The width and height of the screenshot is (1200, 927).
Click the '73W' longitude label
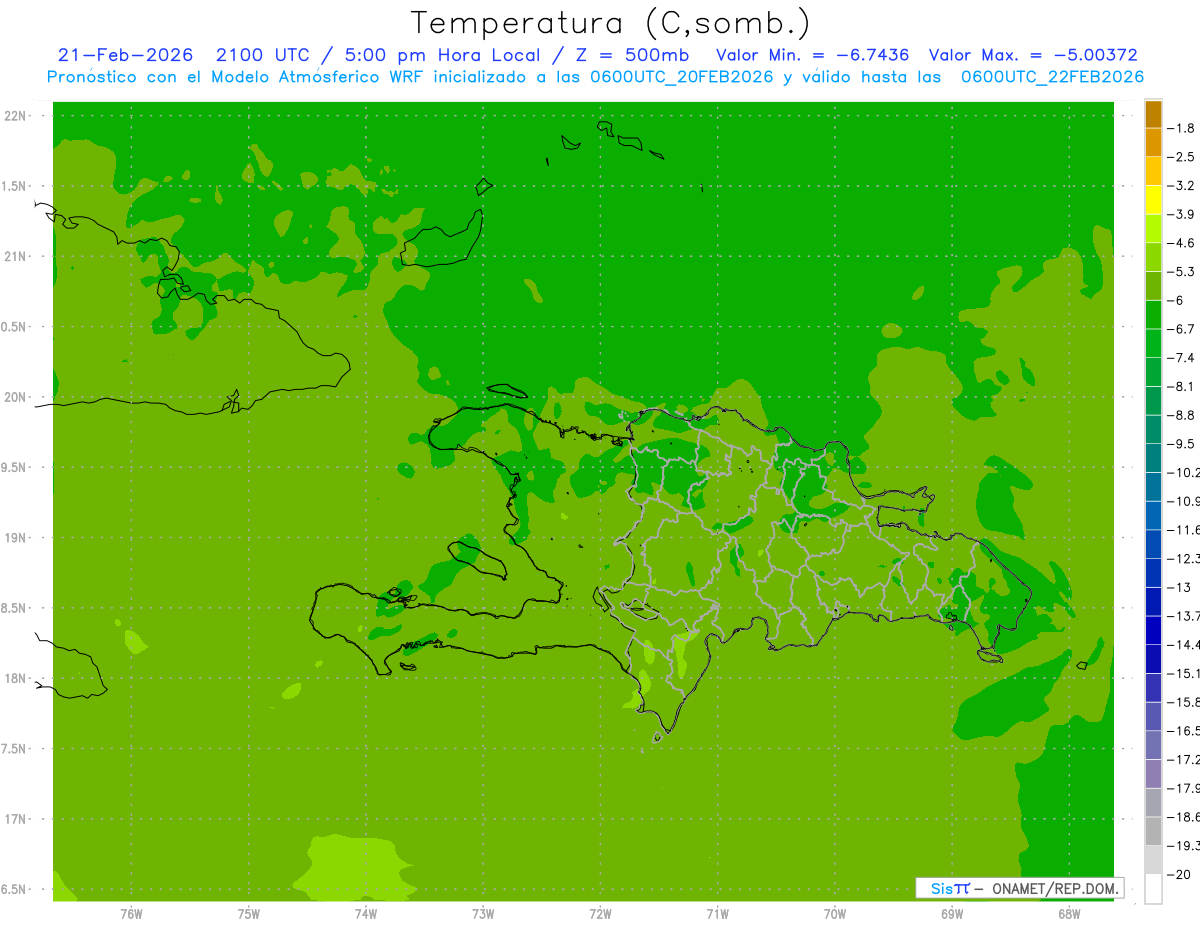pyautogui.click(x=483, y=913)
